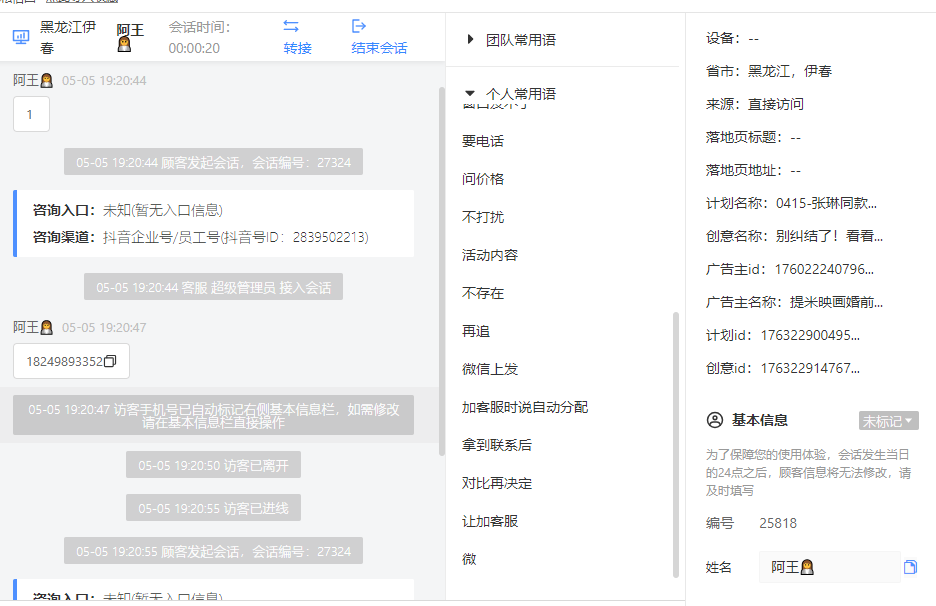Click the chat history scrollbar
Viewport: 936px width, 606px height.
coord(442,272)
